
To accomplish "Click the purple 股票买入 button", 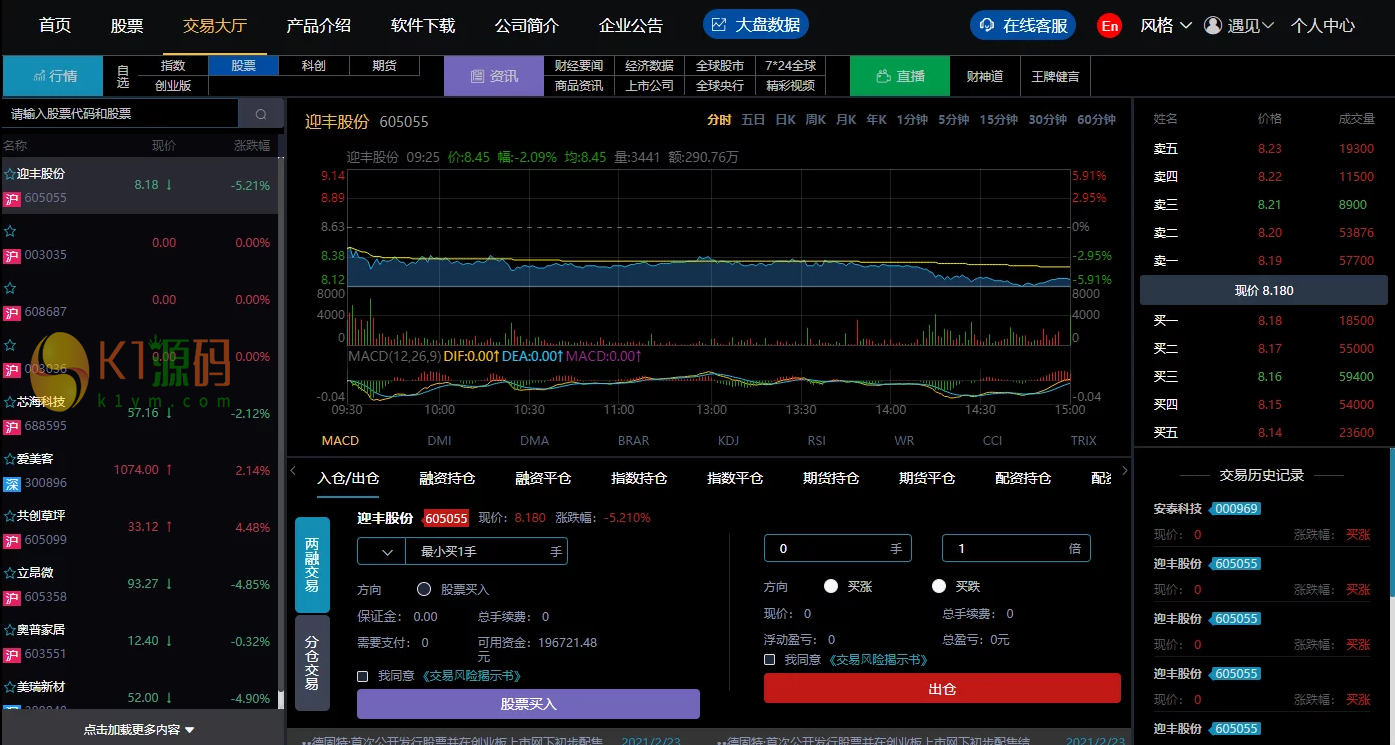I will [528, 704].
